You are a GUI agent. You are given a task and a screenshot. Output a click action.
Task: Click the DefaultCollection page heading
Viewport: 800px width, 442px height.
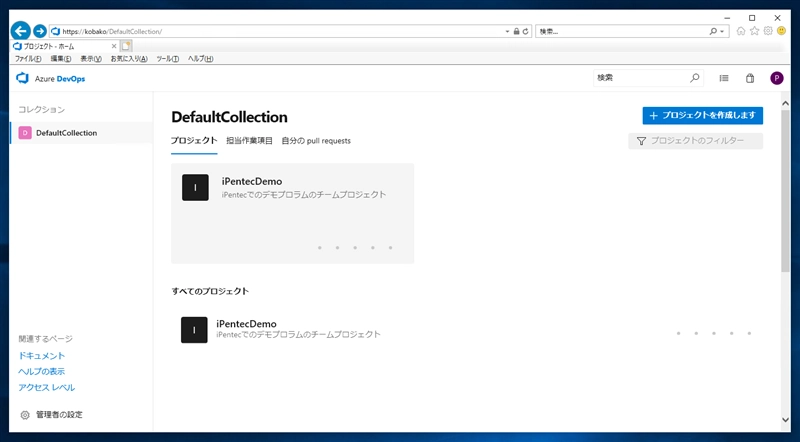click(230, 117)
